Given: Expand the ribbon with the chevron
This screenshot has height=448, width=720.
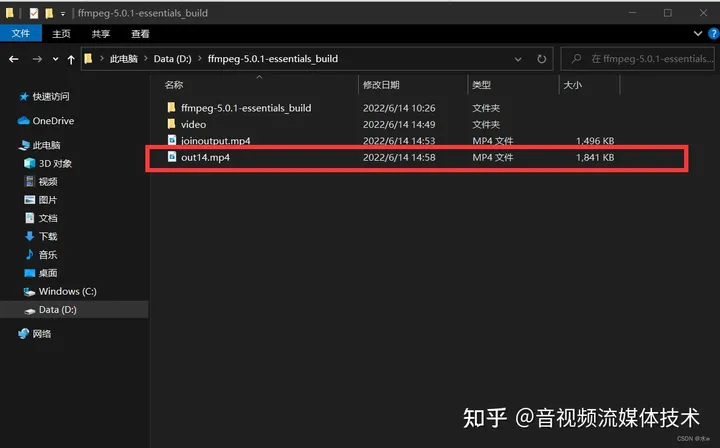Looking at the screenshot, I should [698, 34].
